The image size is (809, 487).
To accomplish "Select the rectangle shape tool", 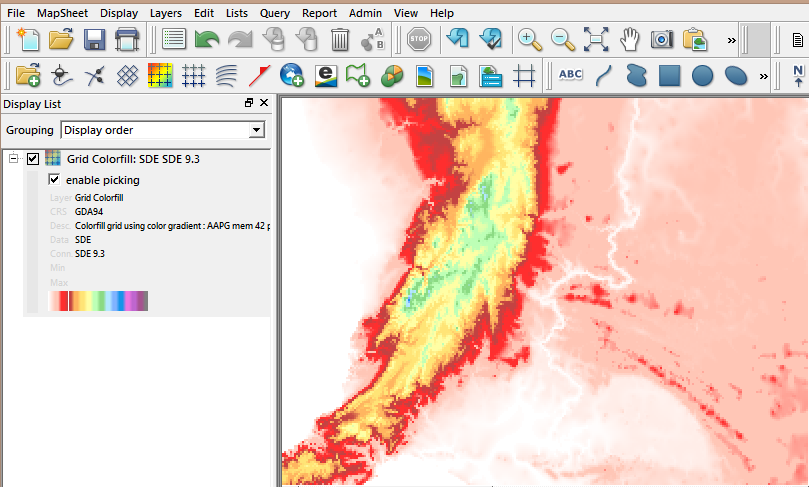I will [x=670, y=75].
